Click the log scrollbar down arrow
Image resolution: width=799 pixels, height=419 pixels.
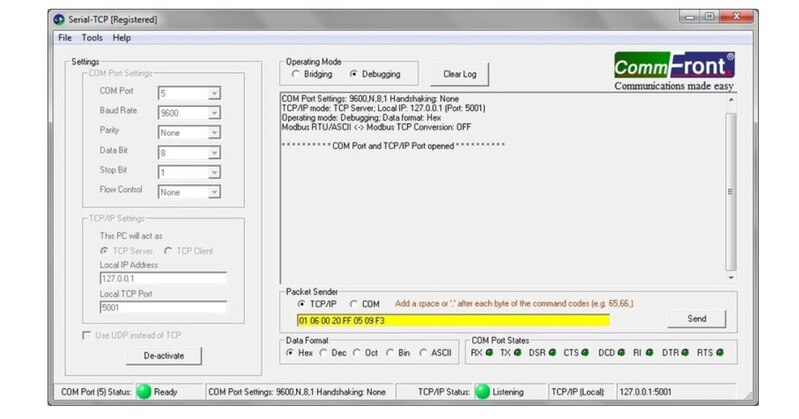point(731,278)
